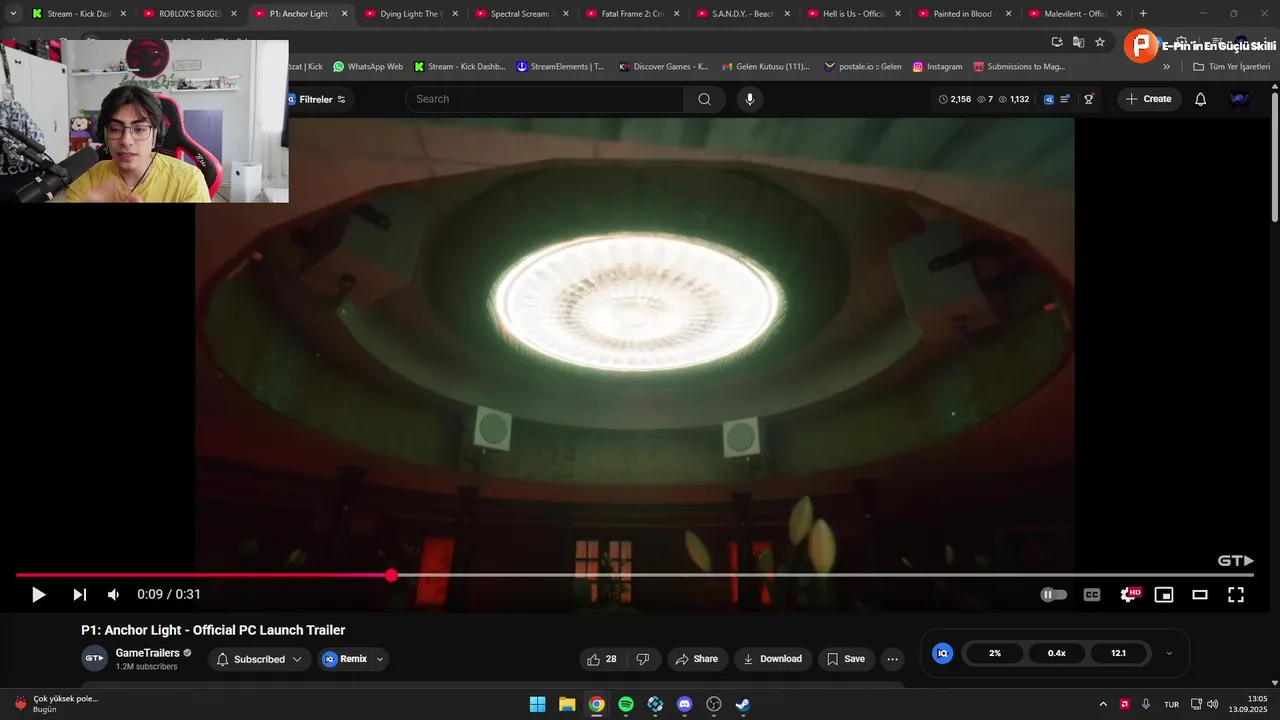Switch to Spectral Scream tab
The height and width of the screenshot is (720, 1280).
click(x=522, y=14)
